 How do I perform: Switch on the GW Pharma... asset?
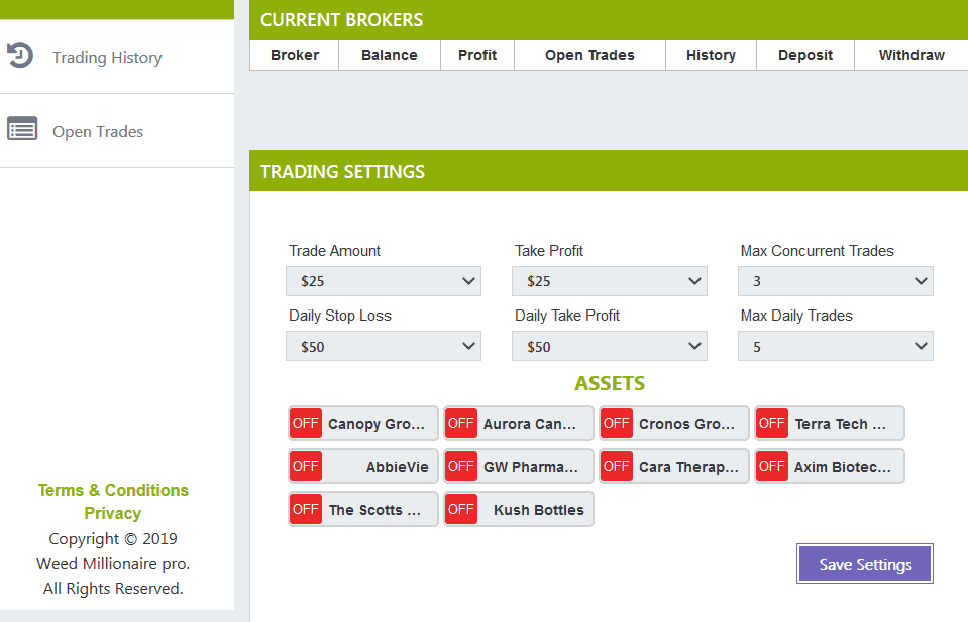[461, 466]
